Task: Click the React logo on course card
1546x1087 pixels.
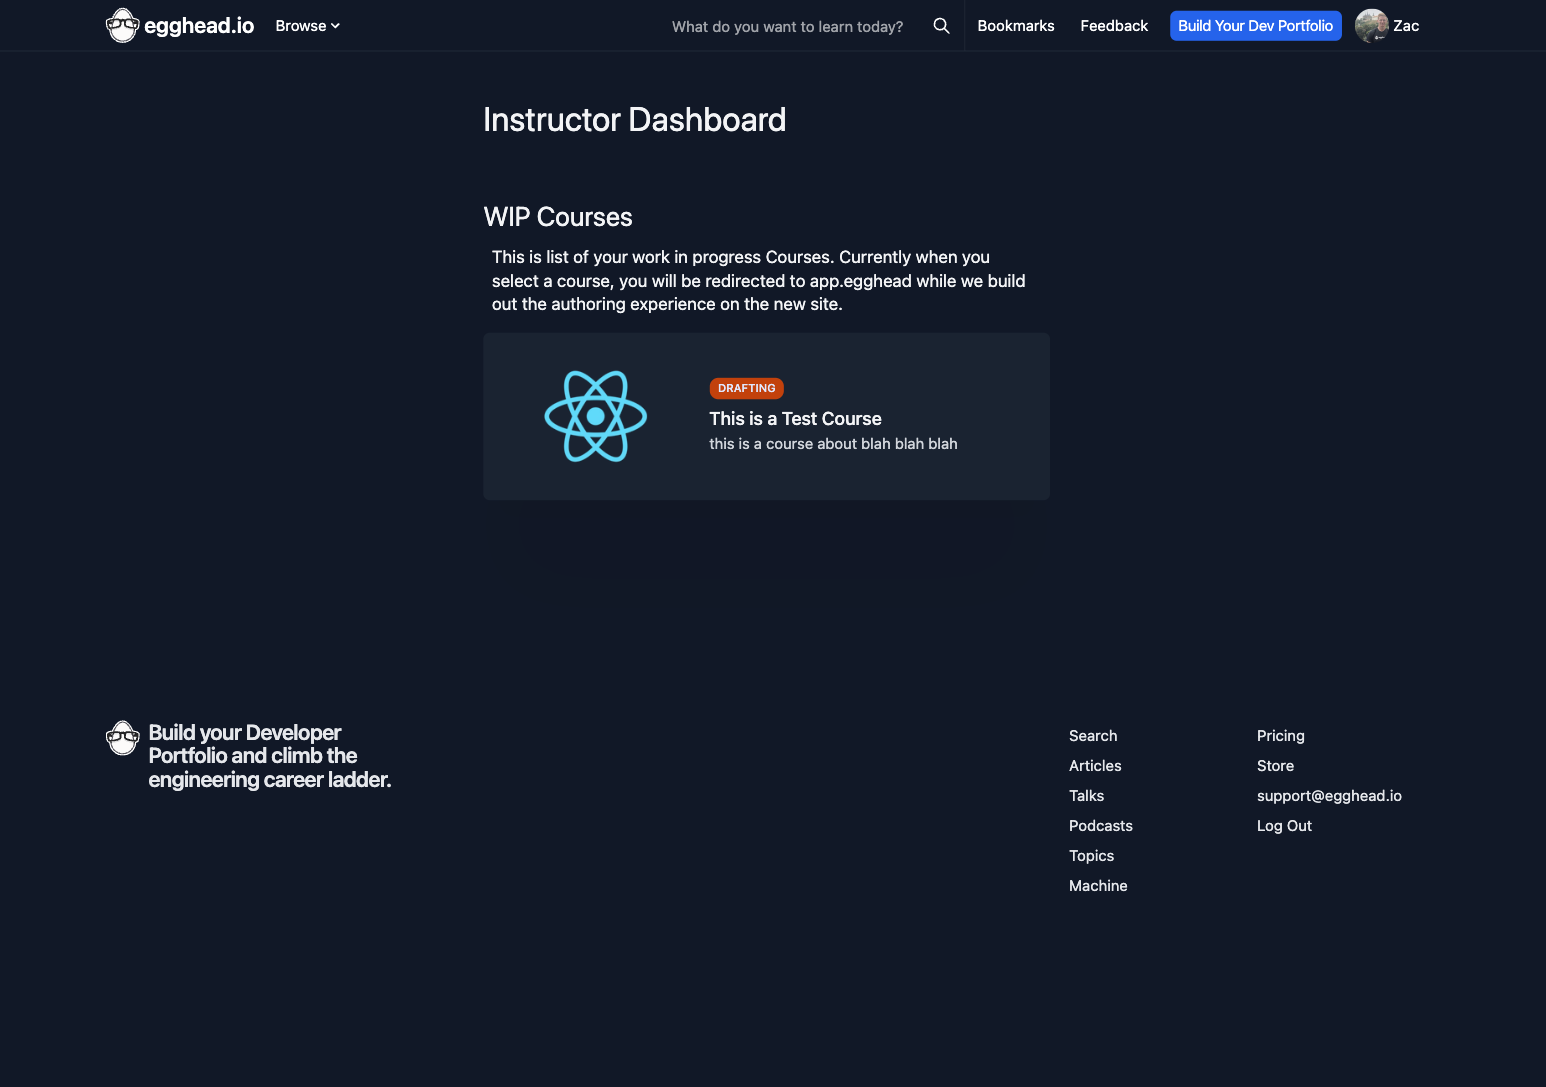Action: tap(596, 416)
